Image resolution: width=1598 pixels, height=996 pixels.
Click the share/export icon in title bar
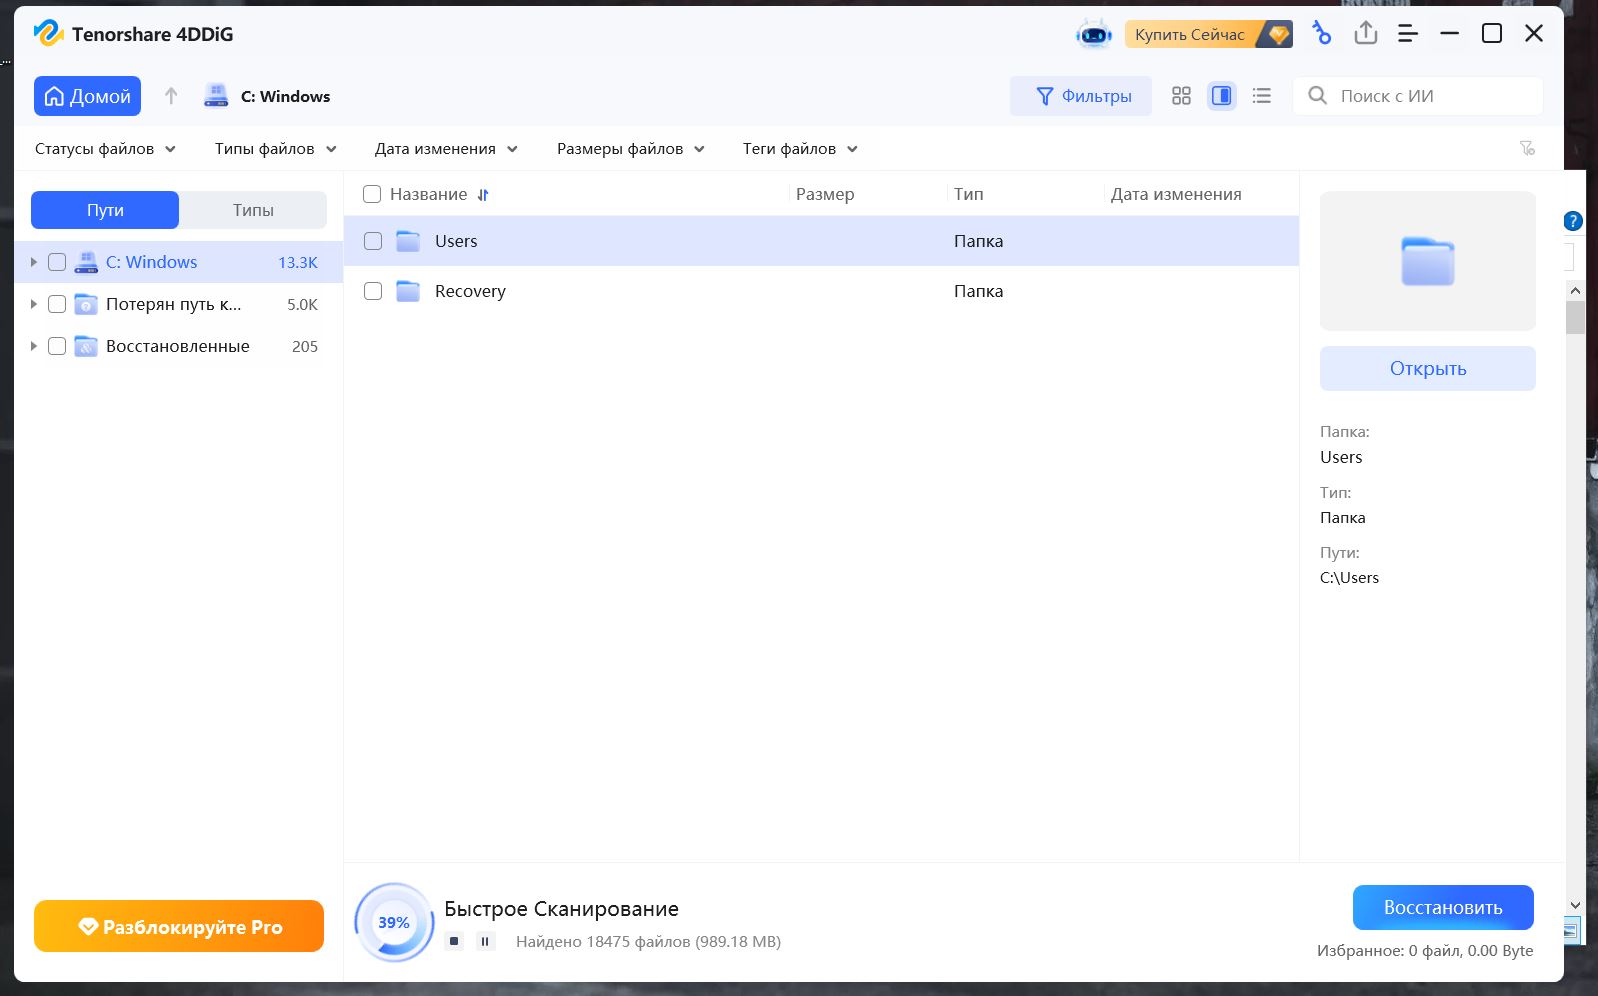[1365, 34]
